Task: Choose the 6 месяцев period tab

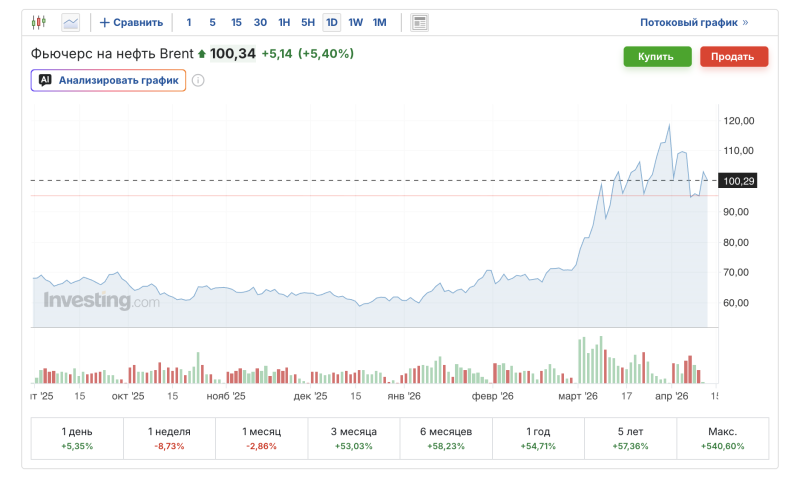Action: pyautogui.click(x=446, y=437)
